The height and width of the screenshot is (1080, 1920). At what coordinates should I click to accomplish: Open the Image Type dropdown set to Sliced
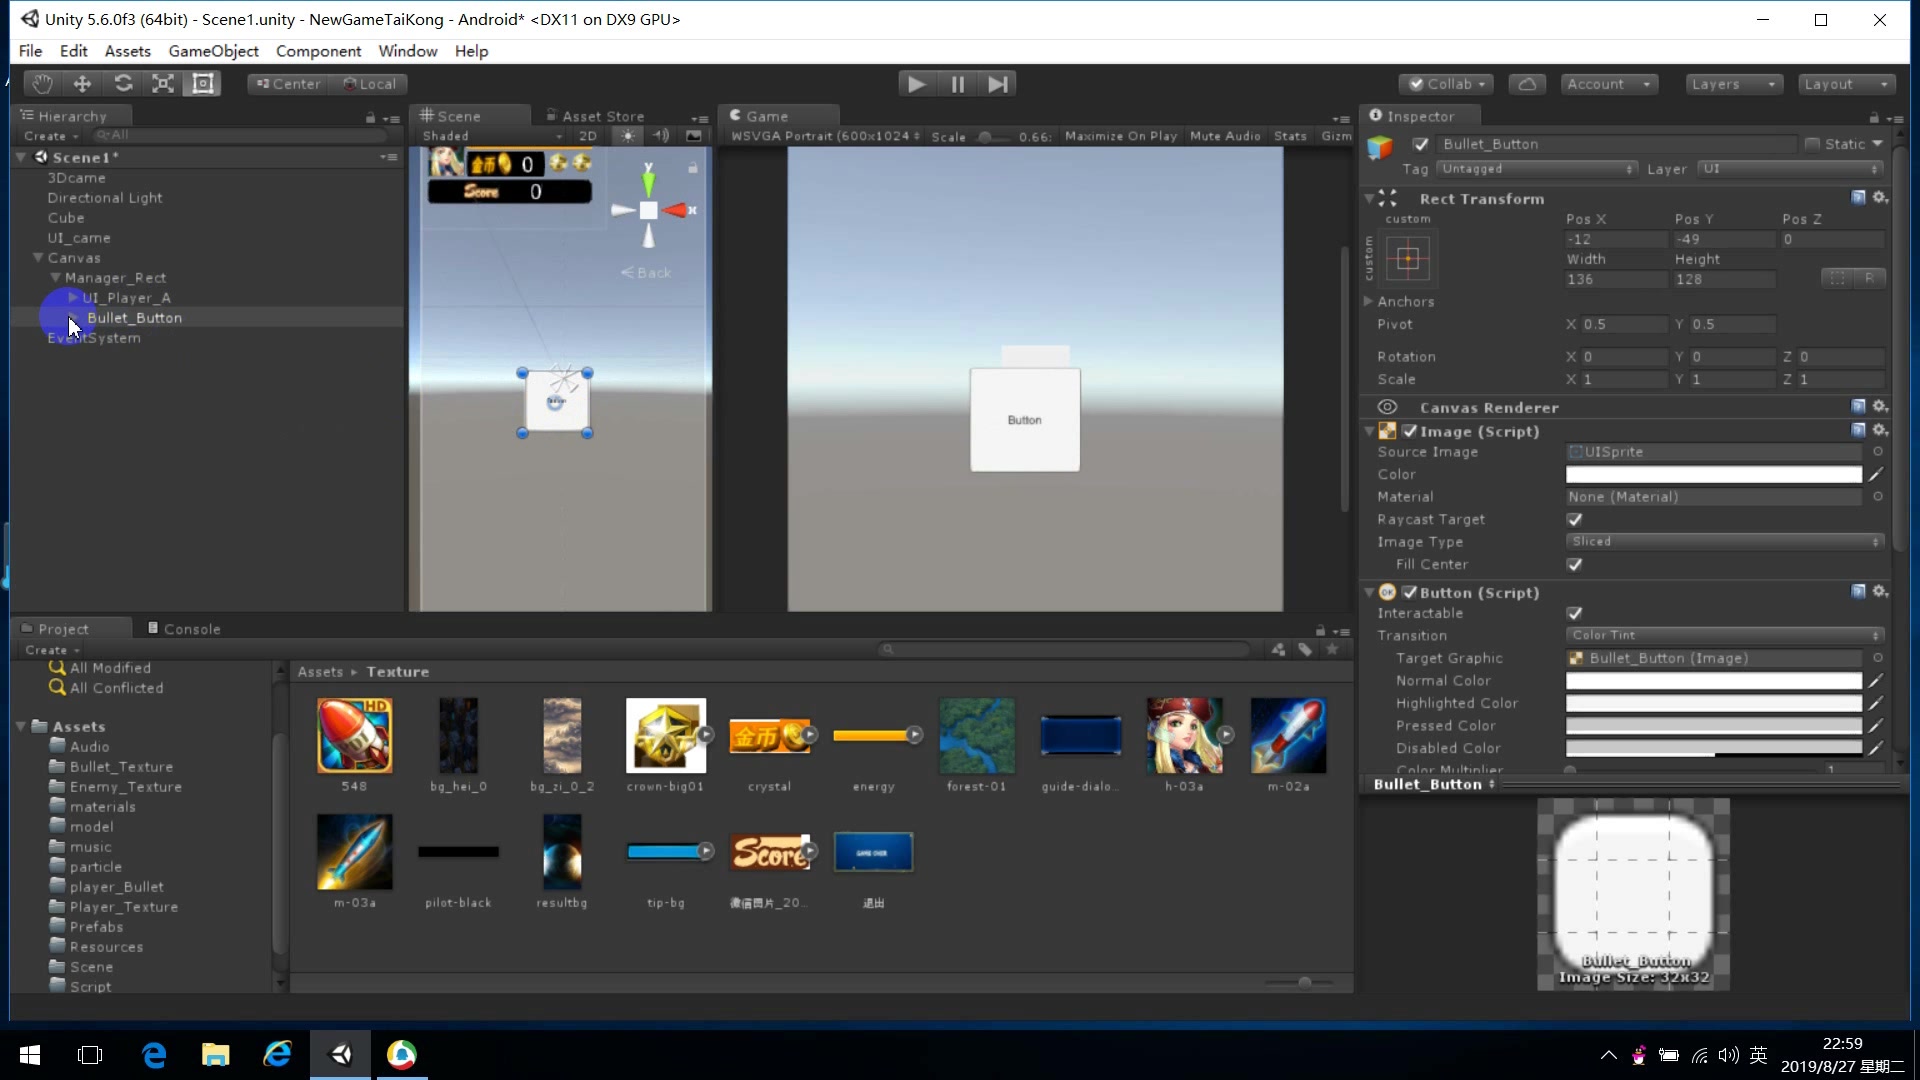tap(1725, 541)
